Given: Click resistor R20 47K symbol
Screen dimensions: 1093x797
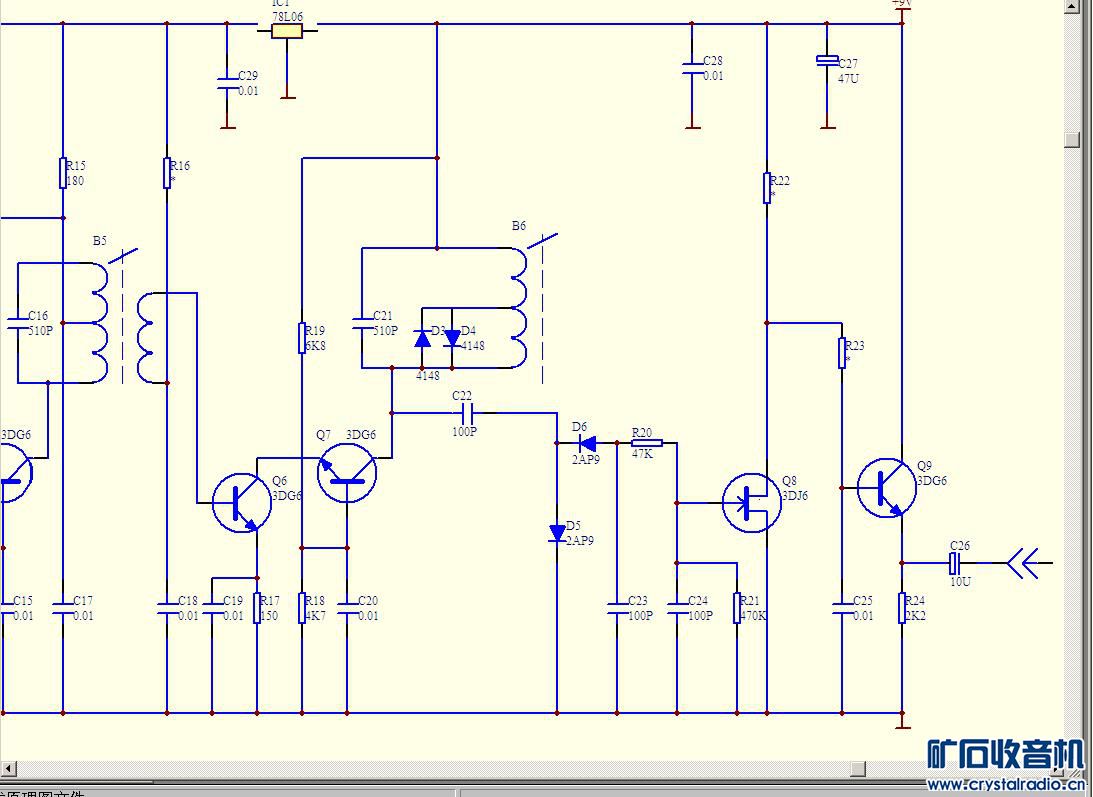Looking at the screenshot, I should click(x=647, y=443).
